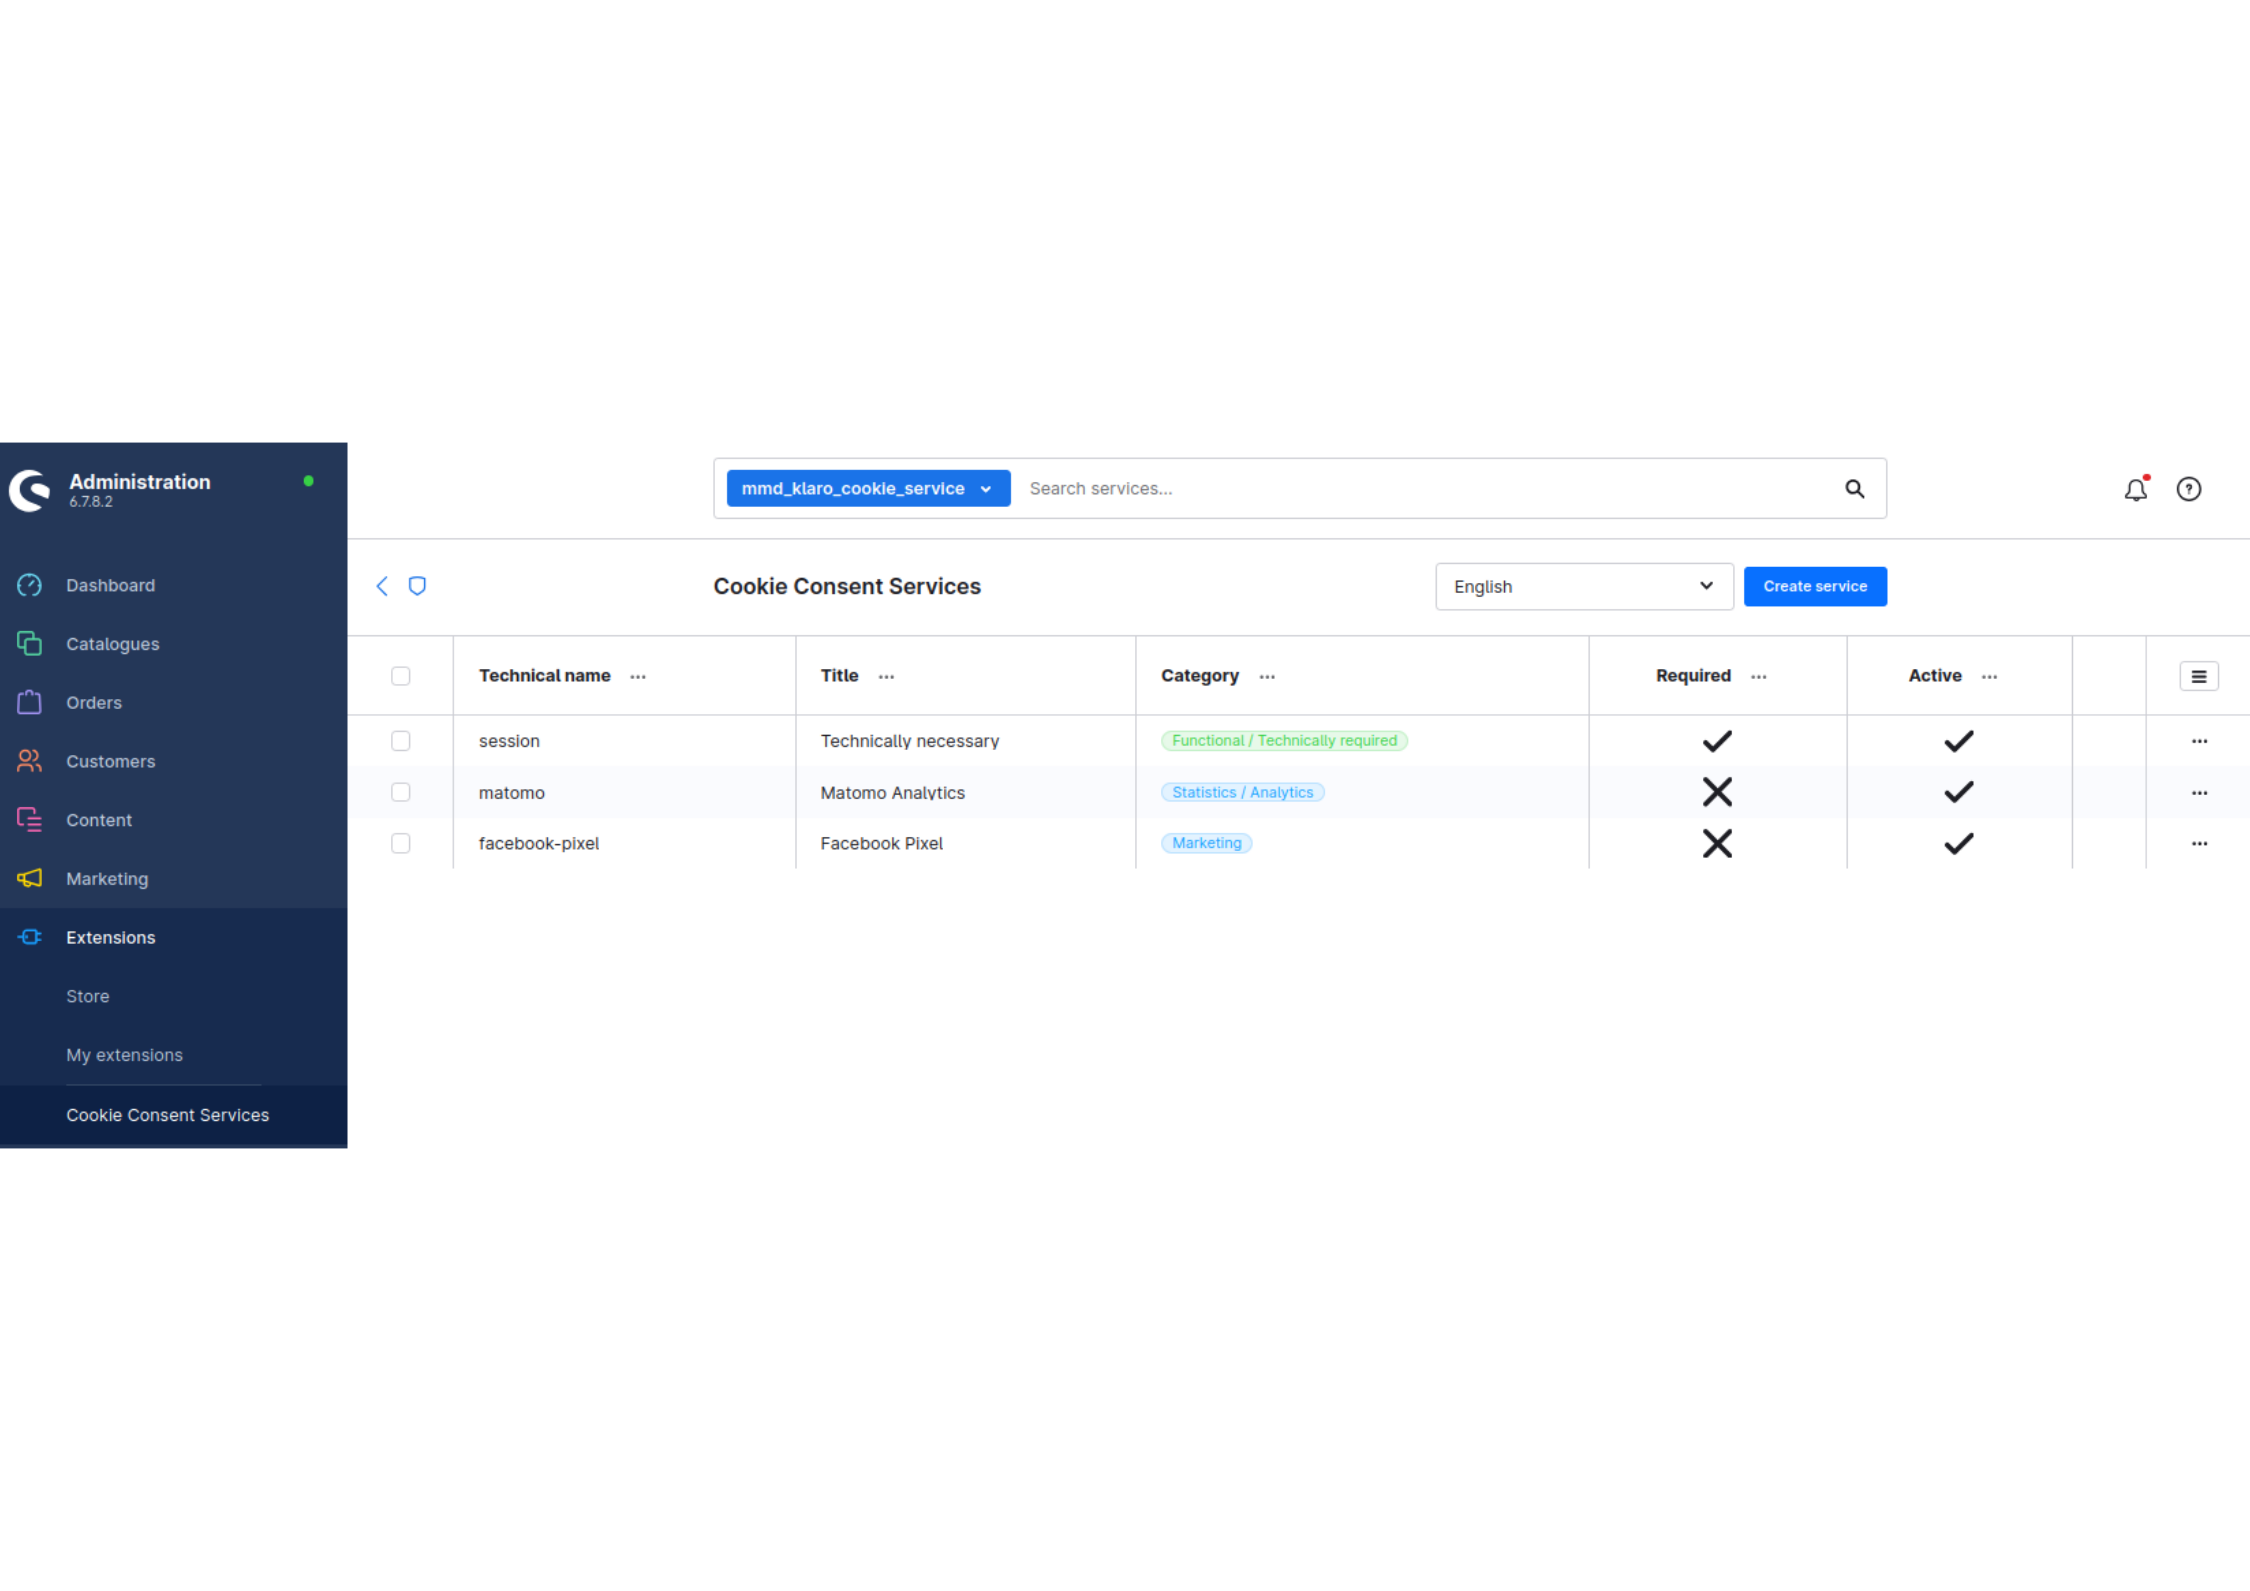Click the Orders bag icon
2250x1591 pixels.
click(29, 702)
